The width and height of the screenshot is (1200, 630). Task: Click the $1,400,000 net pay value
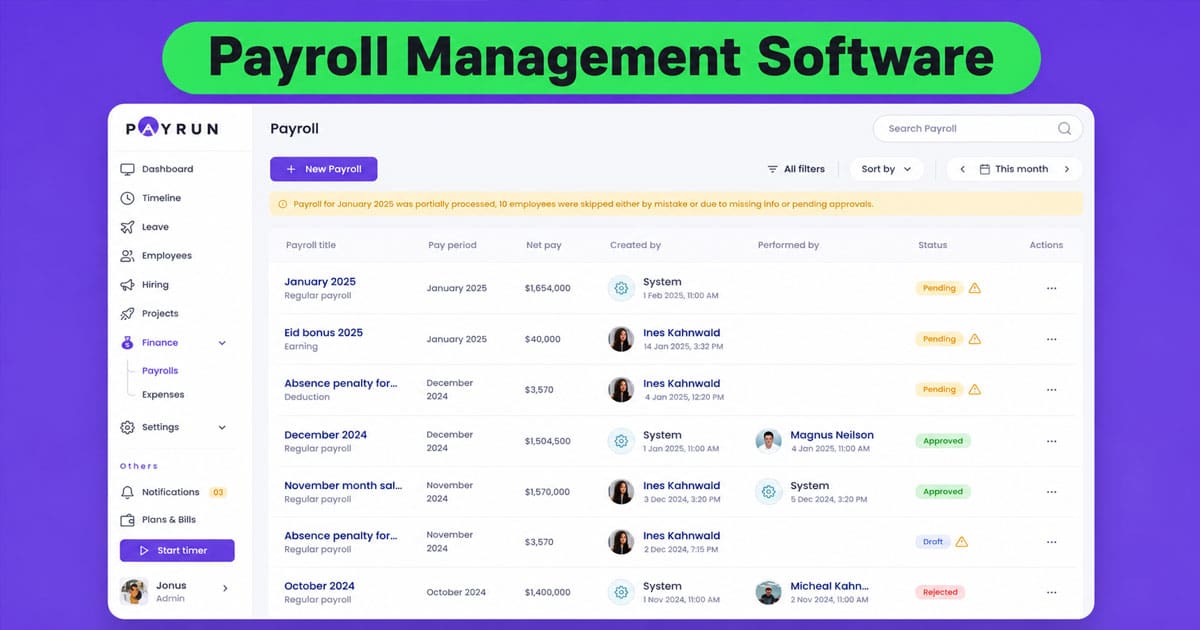[548, 592]
